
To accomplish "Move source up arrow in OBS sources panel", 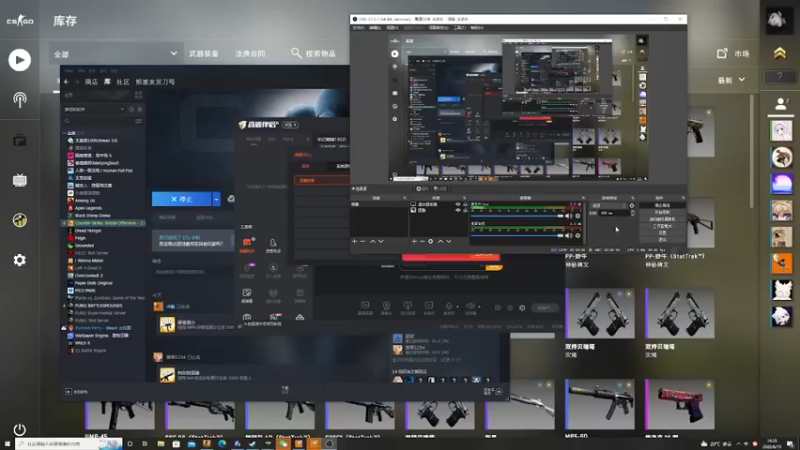I will point(440,241).
